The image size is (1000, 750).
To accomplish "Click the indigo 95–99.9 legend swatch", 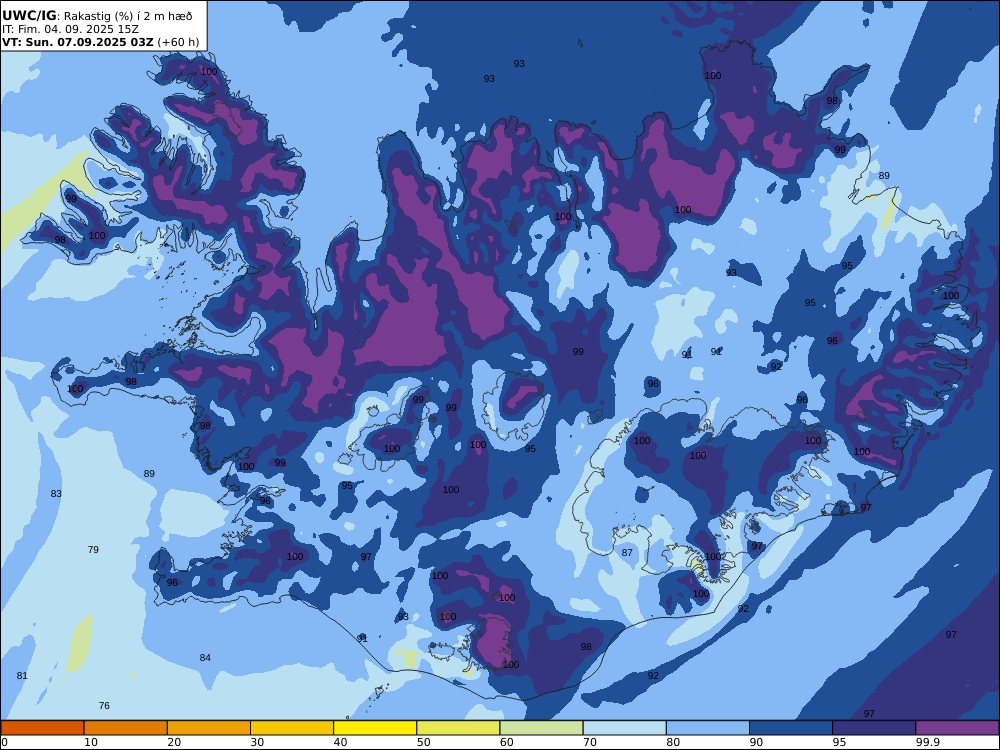I will pyautogui.click(x=874, y=728).
